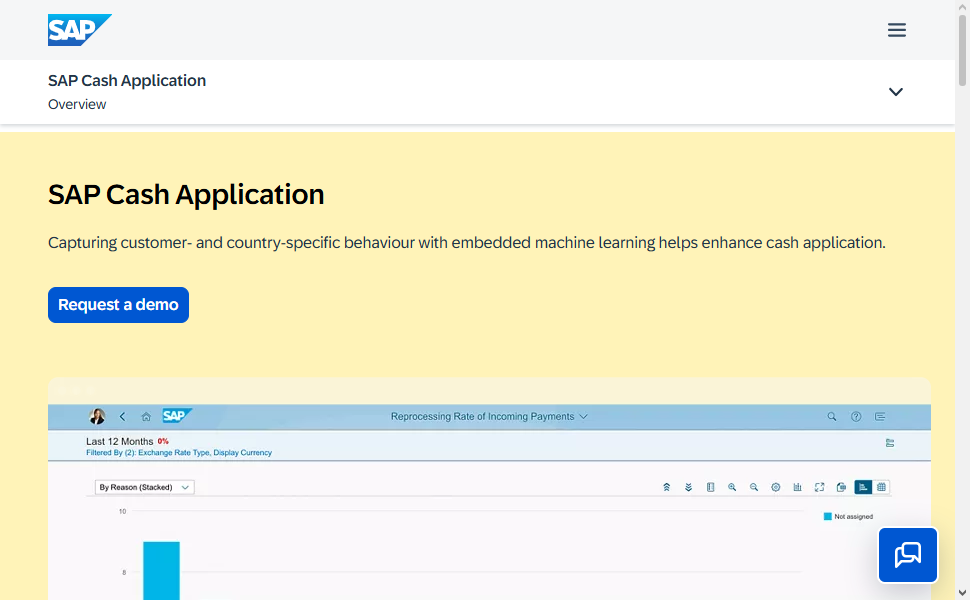The height and width of the screenshot is (600, 970).
Task: Open chart settings gear icon
Action: tap(775, 487)
